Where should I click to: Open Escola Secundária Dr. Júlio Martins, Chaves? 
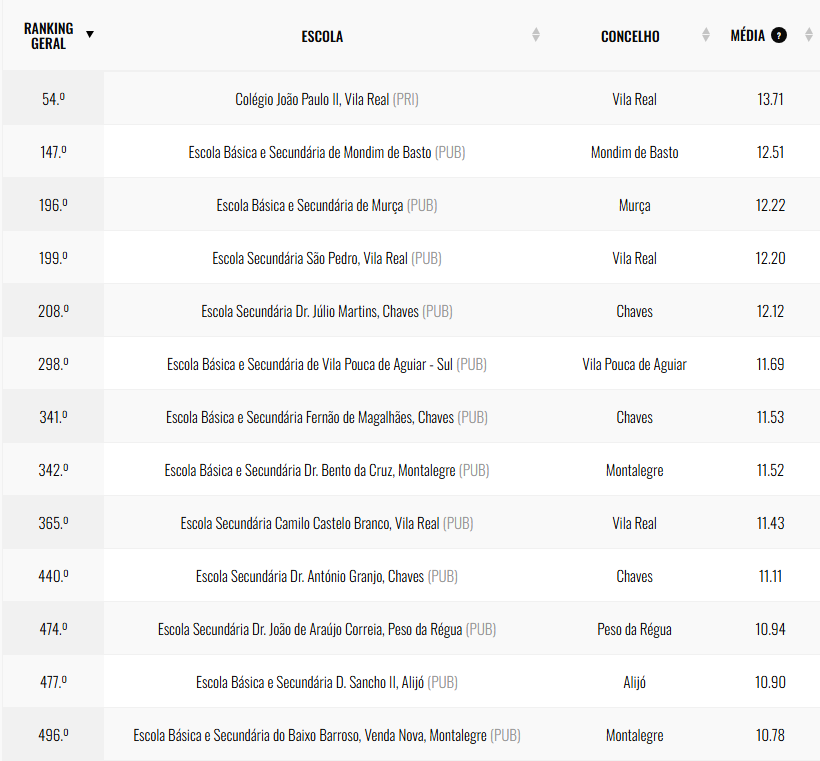coord(311,312)
